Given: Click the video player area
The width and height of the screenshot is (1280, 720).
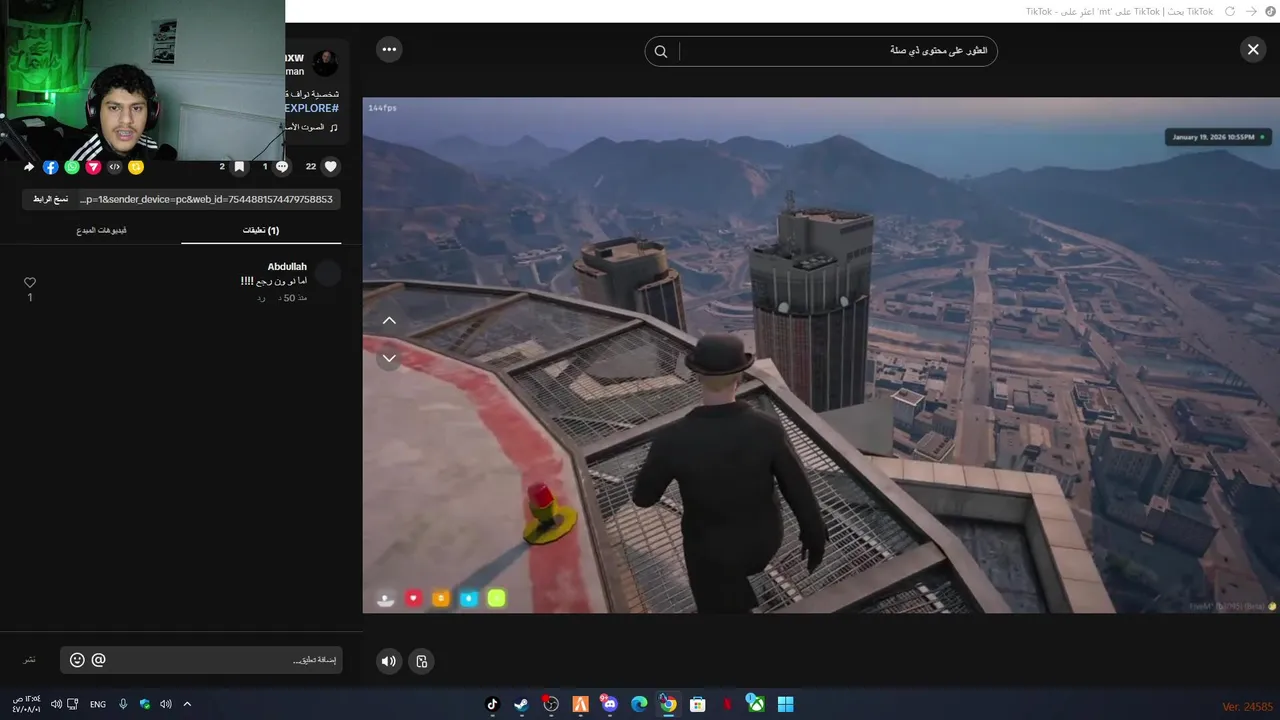Looking at the screenshot, I should 821,355.
